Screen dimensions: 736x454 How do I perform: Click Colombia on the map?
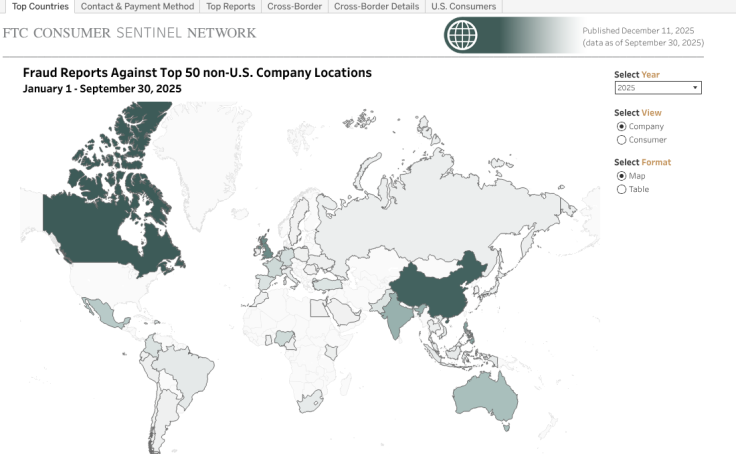point(152,346)
